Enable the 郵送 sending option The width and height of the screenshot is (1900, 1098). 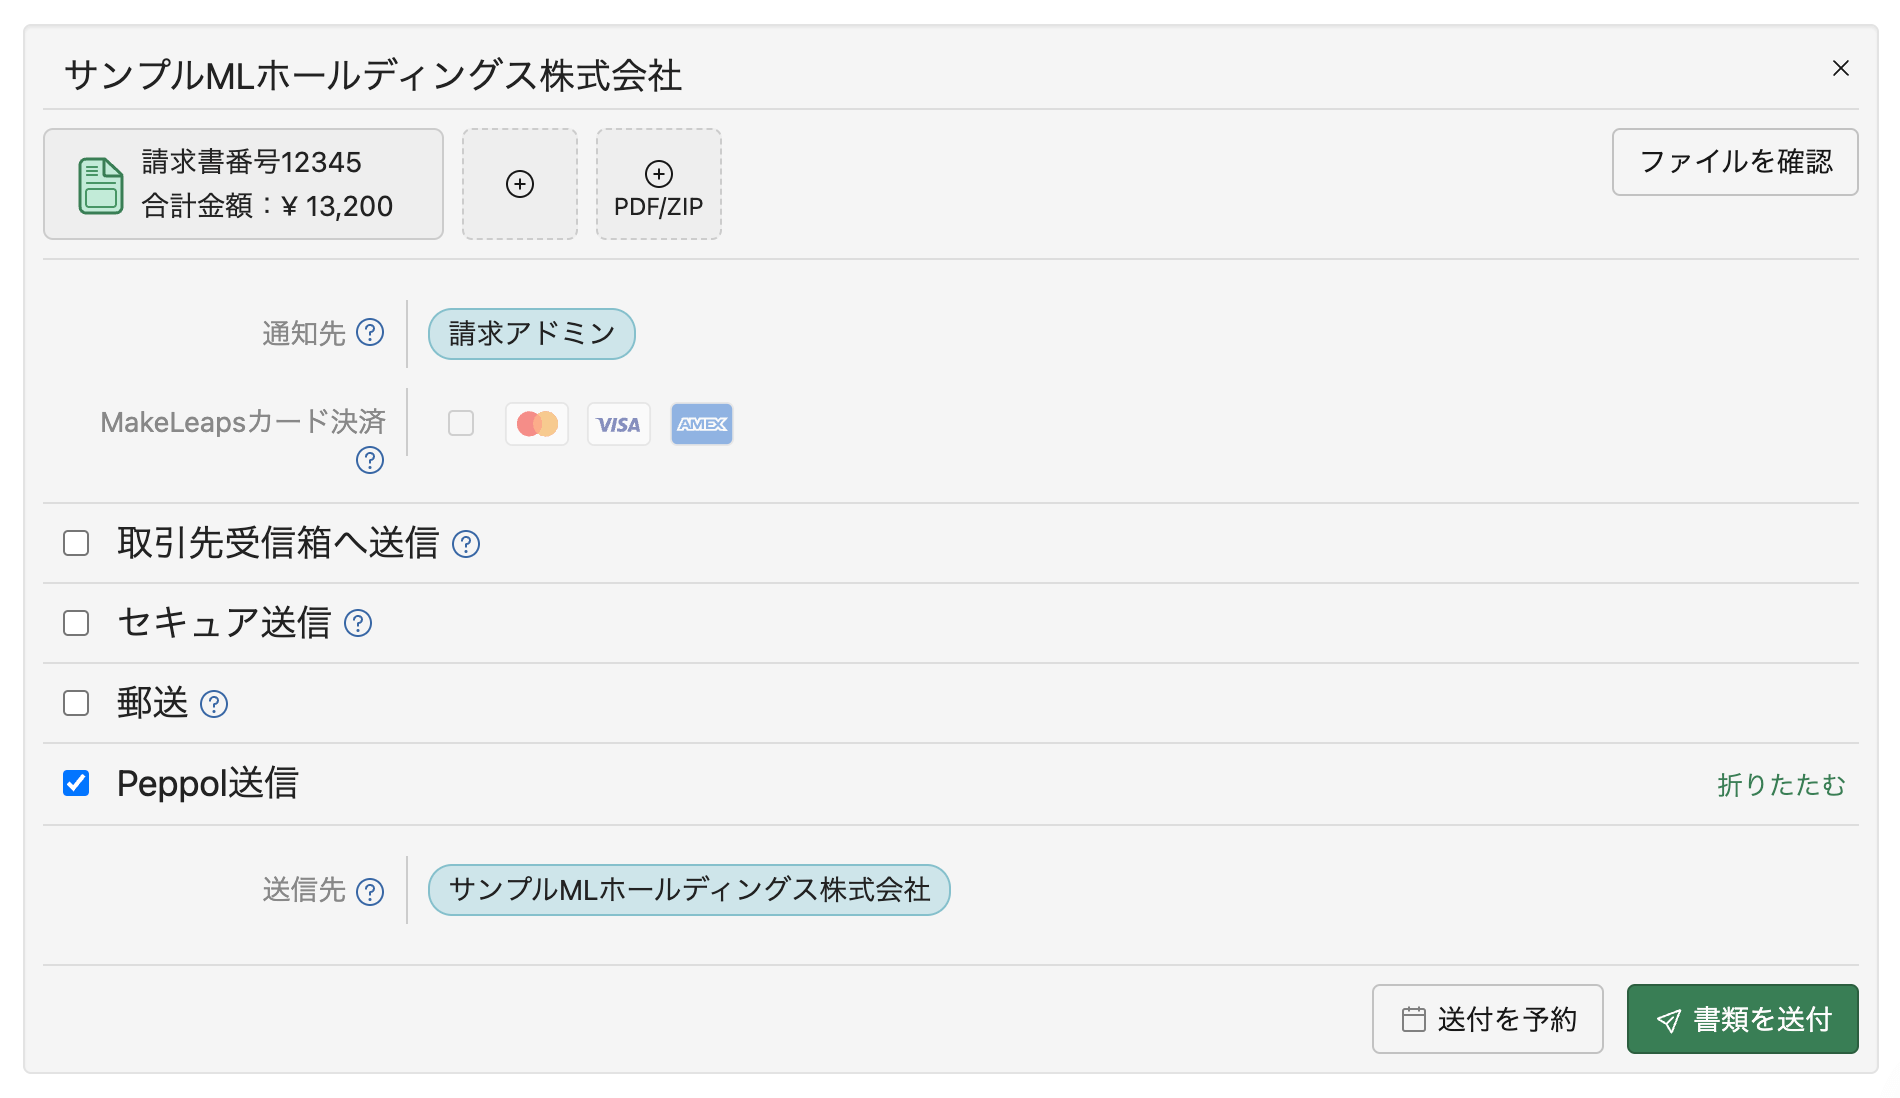point(75,703)
